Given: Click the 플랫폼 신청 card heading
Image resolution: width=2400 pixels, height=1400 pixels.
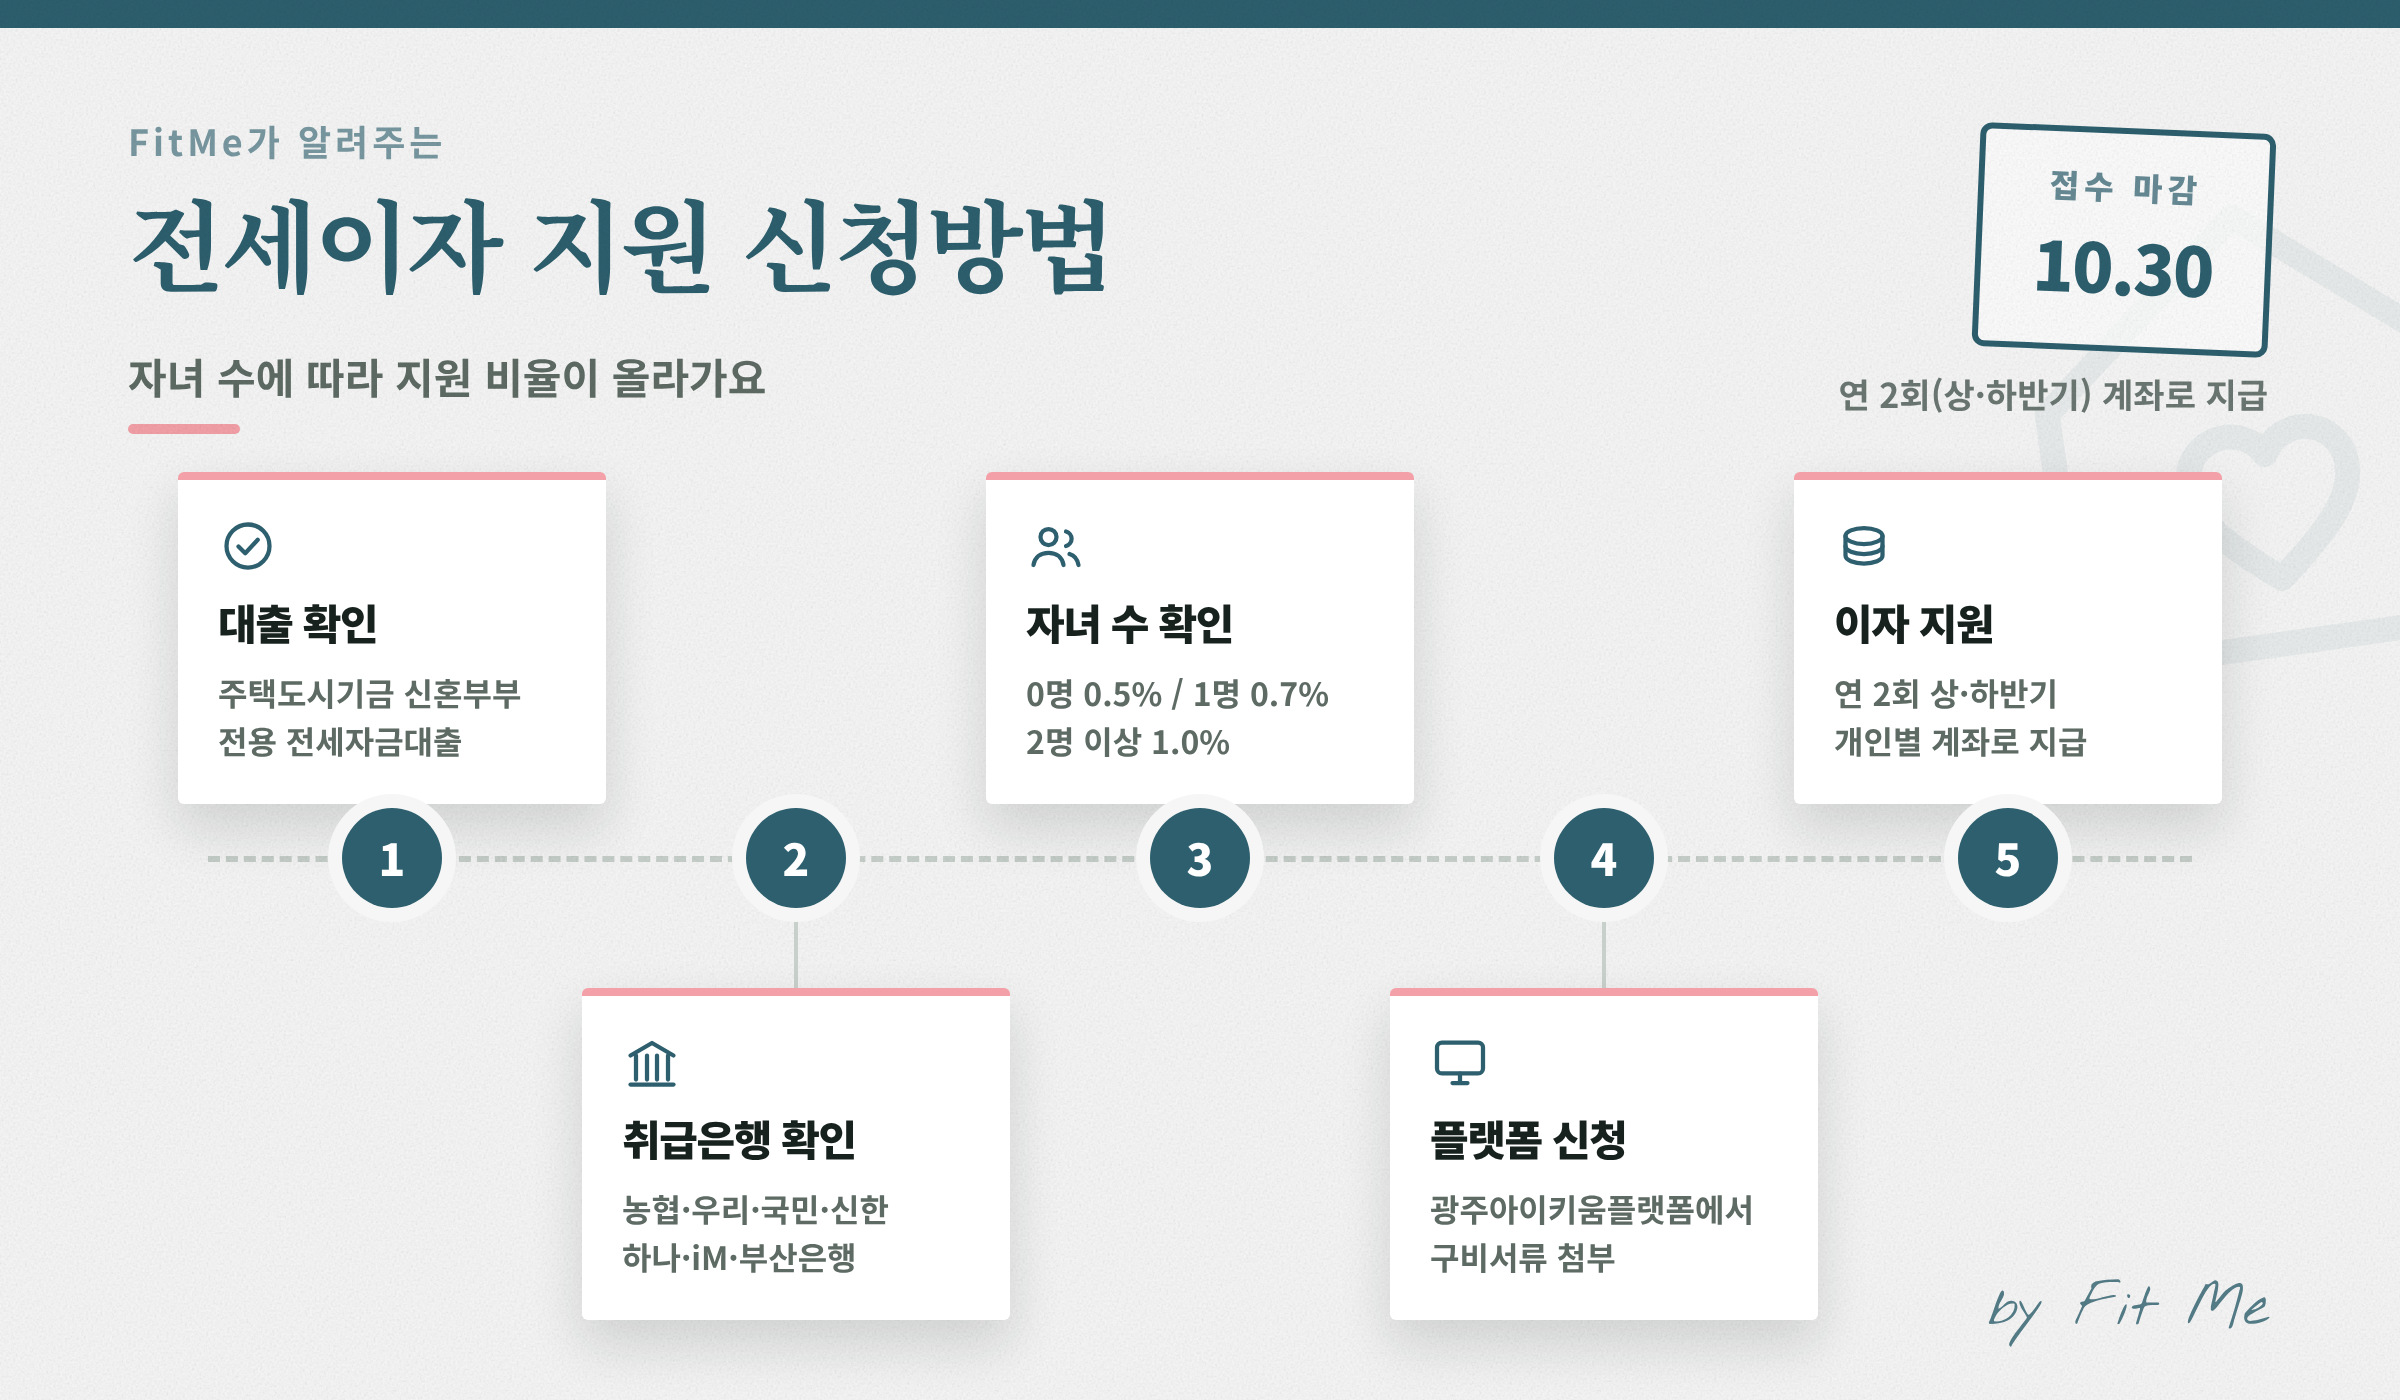Looking at the screenshot, I should 1528,1140.
